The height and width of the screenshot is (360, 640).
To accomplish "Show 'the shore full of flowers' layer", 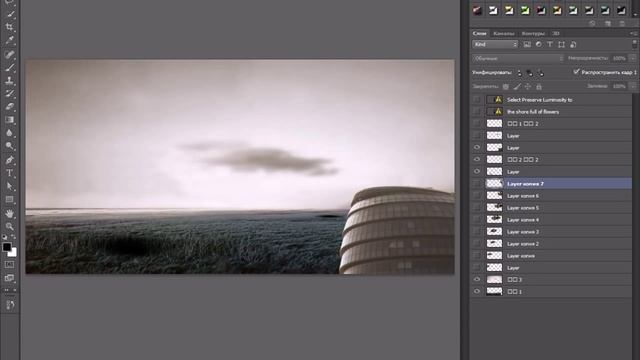I will [x=477, y=111].
